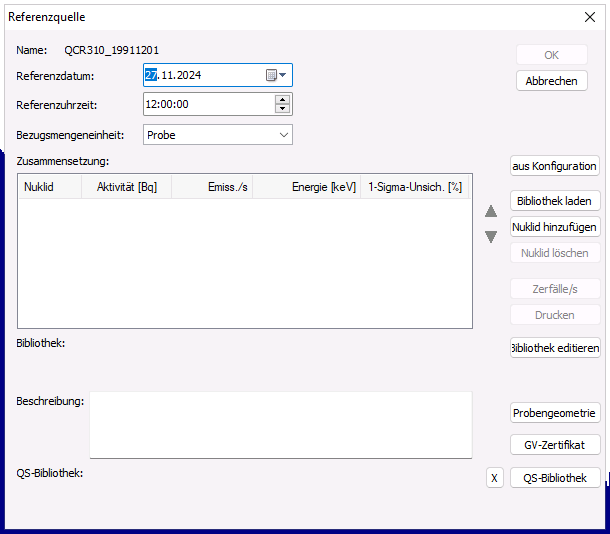610x534 pixels.
Task: Click the Abbrechen button
Action: 551,81
